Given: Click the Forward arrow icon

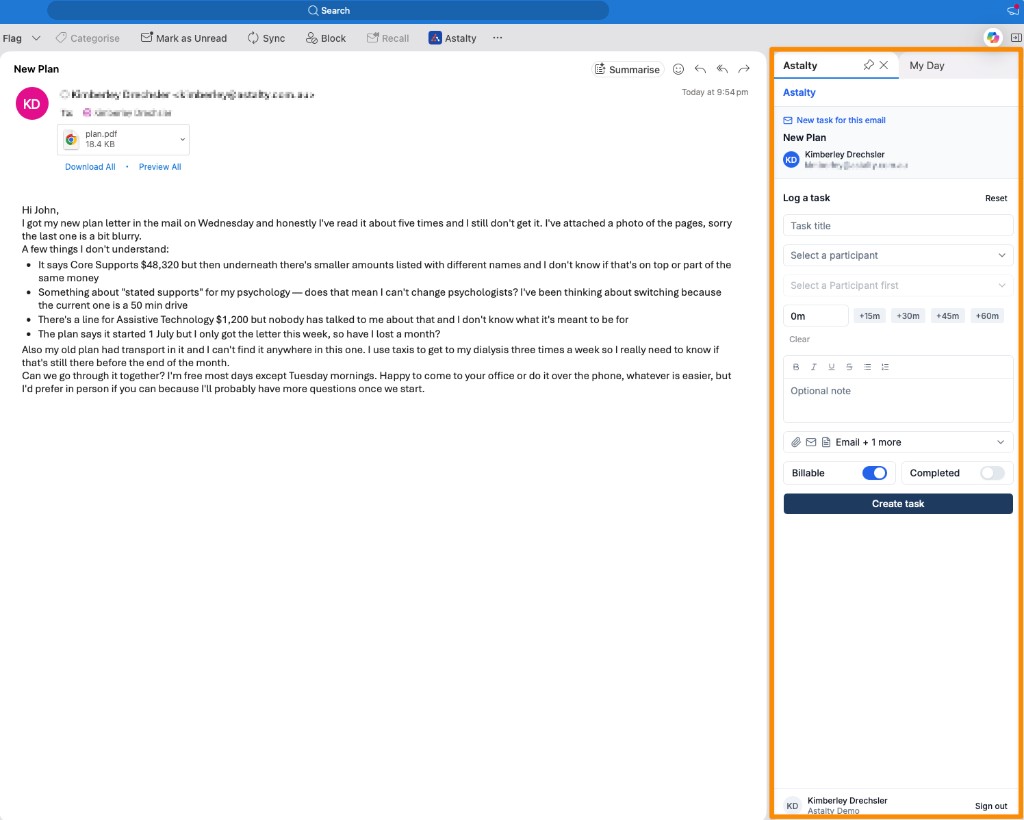Looking at the screenshot, I should click(x=744, y=69).
